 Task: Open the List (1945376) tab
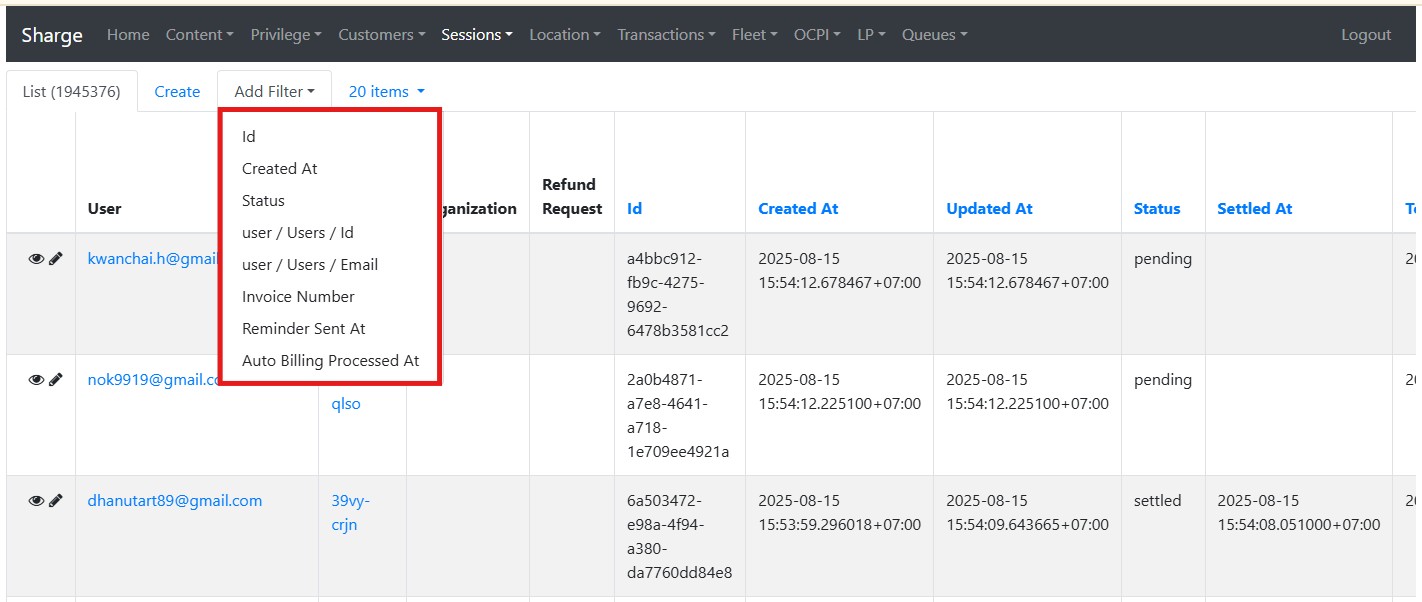71,92
